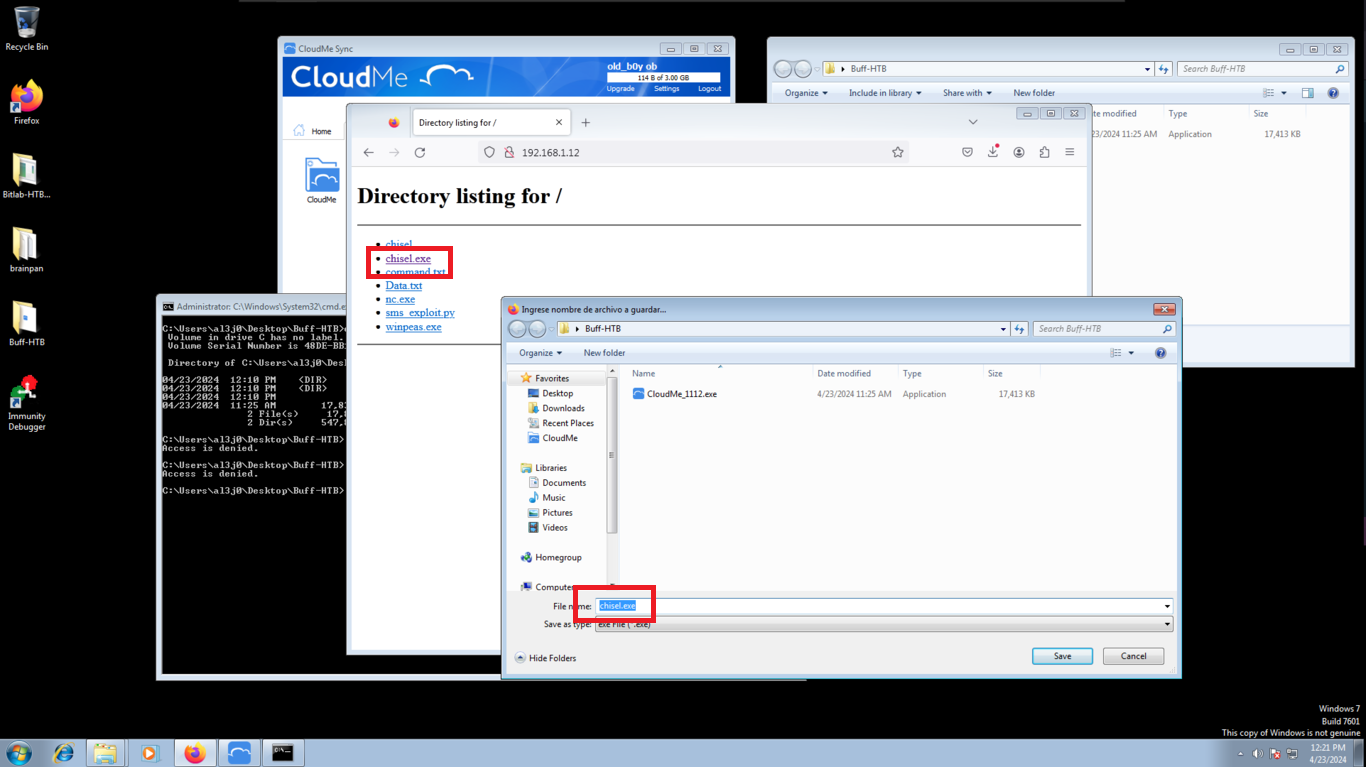Switch to the command prompt taskbar icon
The height and width of the screenshot is (767, 1366).
pos(283,753)
